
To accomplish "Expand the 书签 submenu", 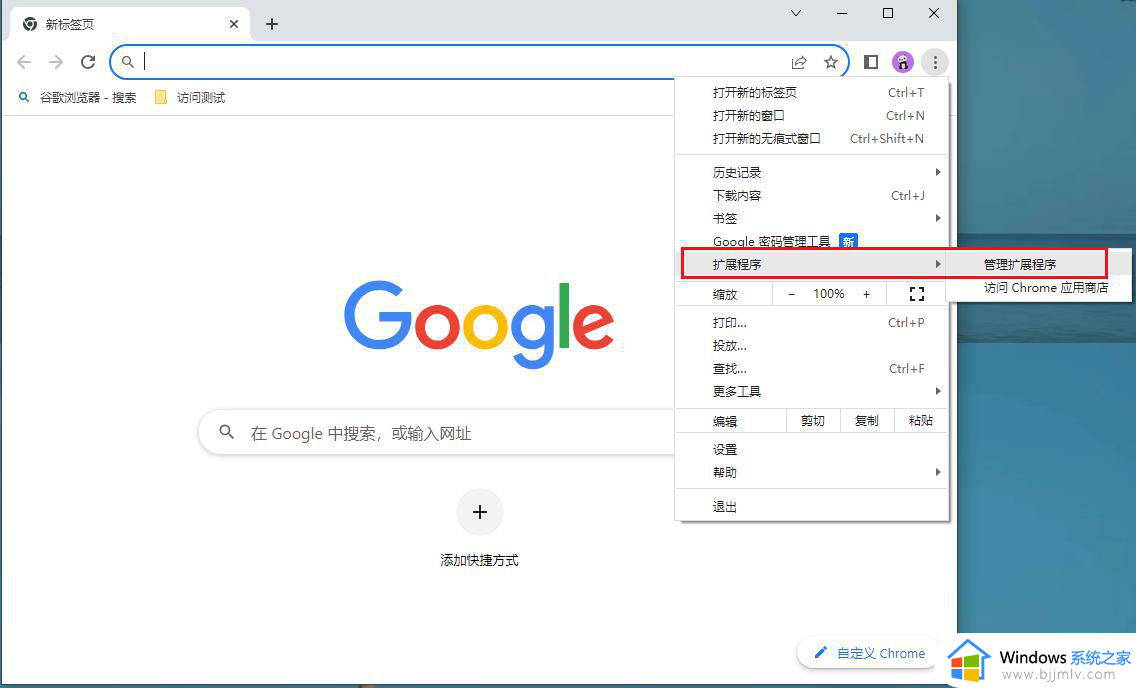I will 811,219.
